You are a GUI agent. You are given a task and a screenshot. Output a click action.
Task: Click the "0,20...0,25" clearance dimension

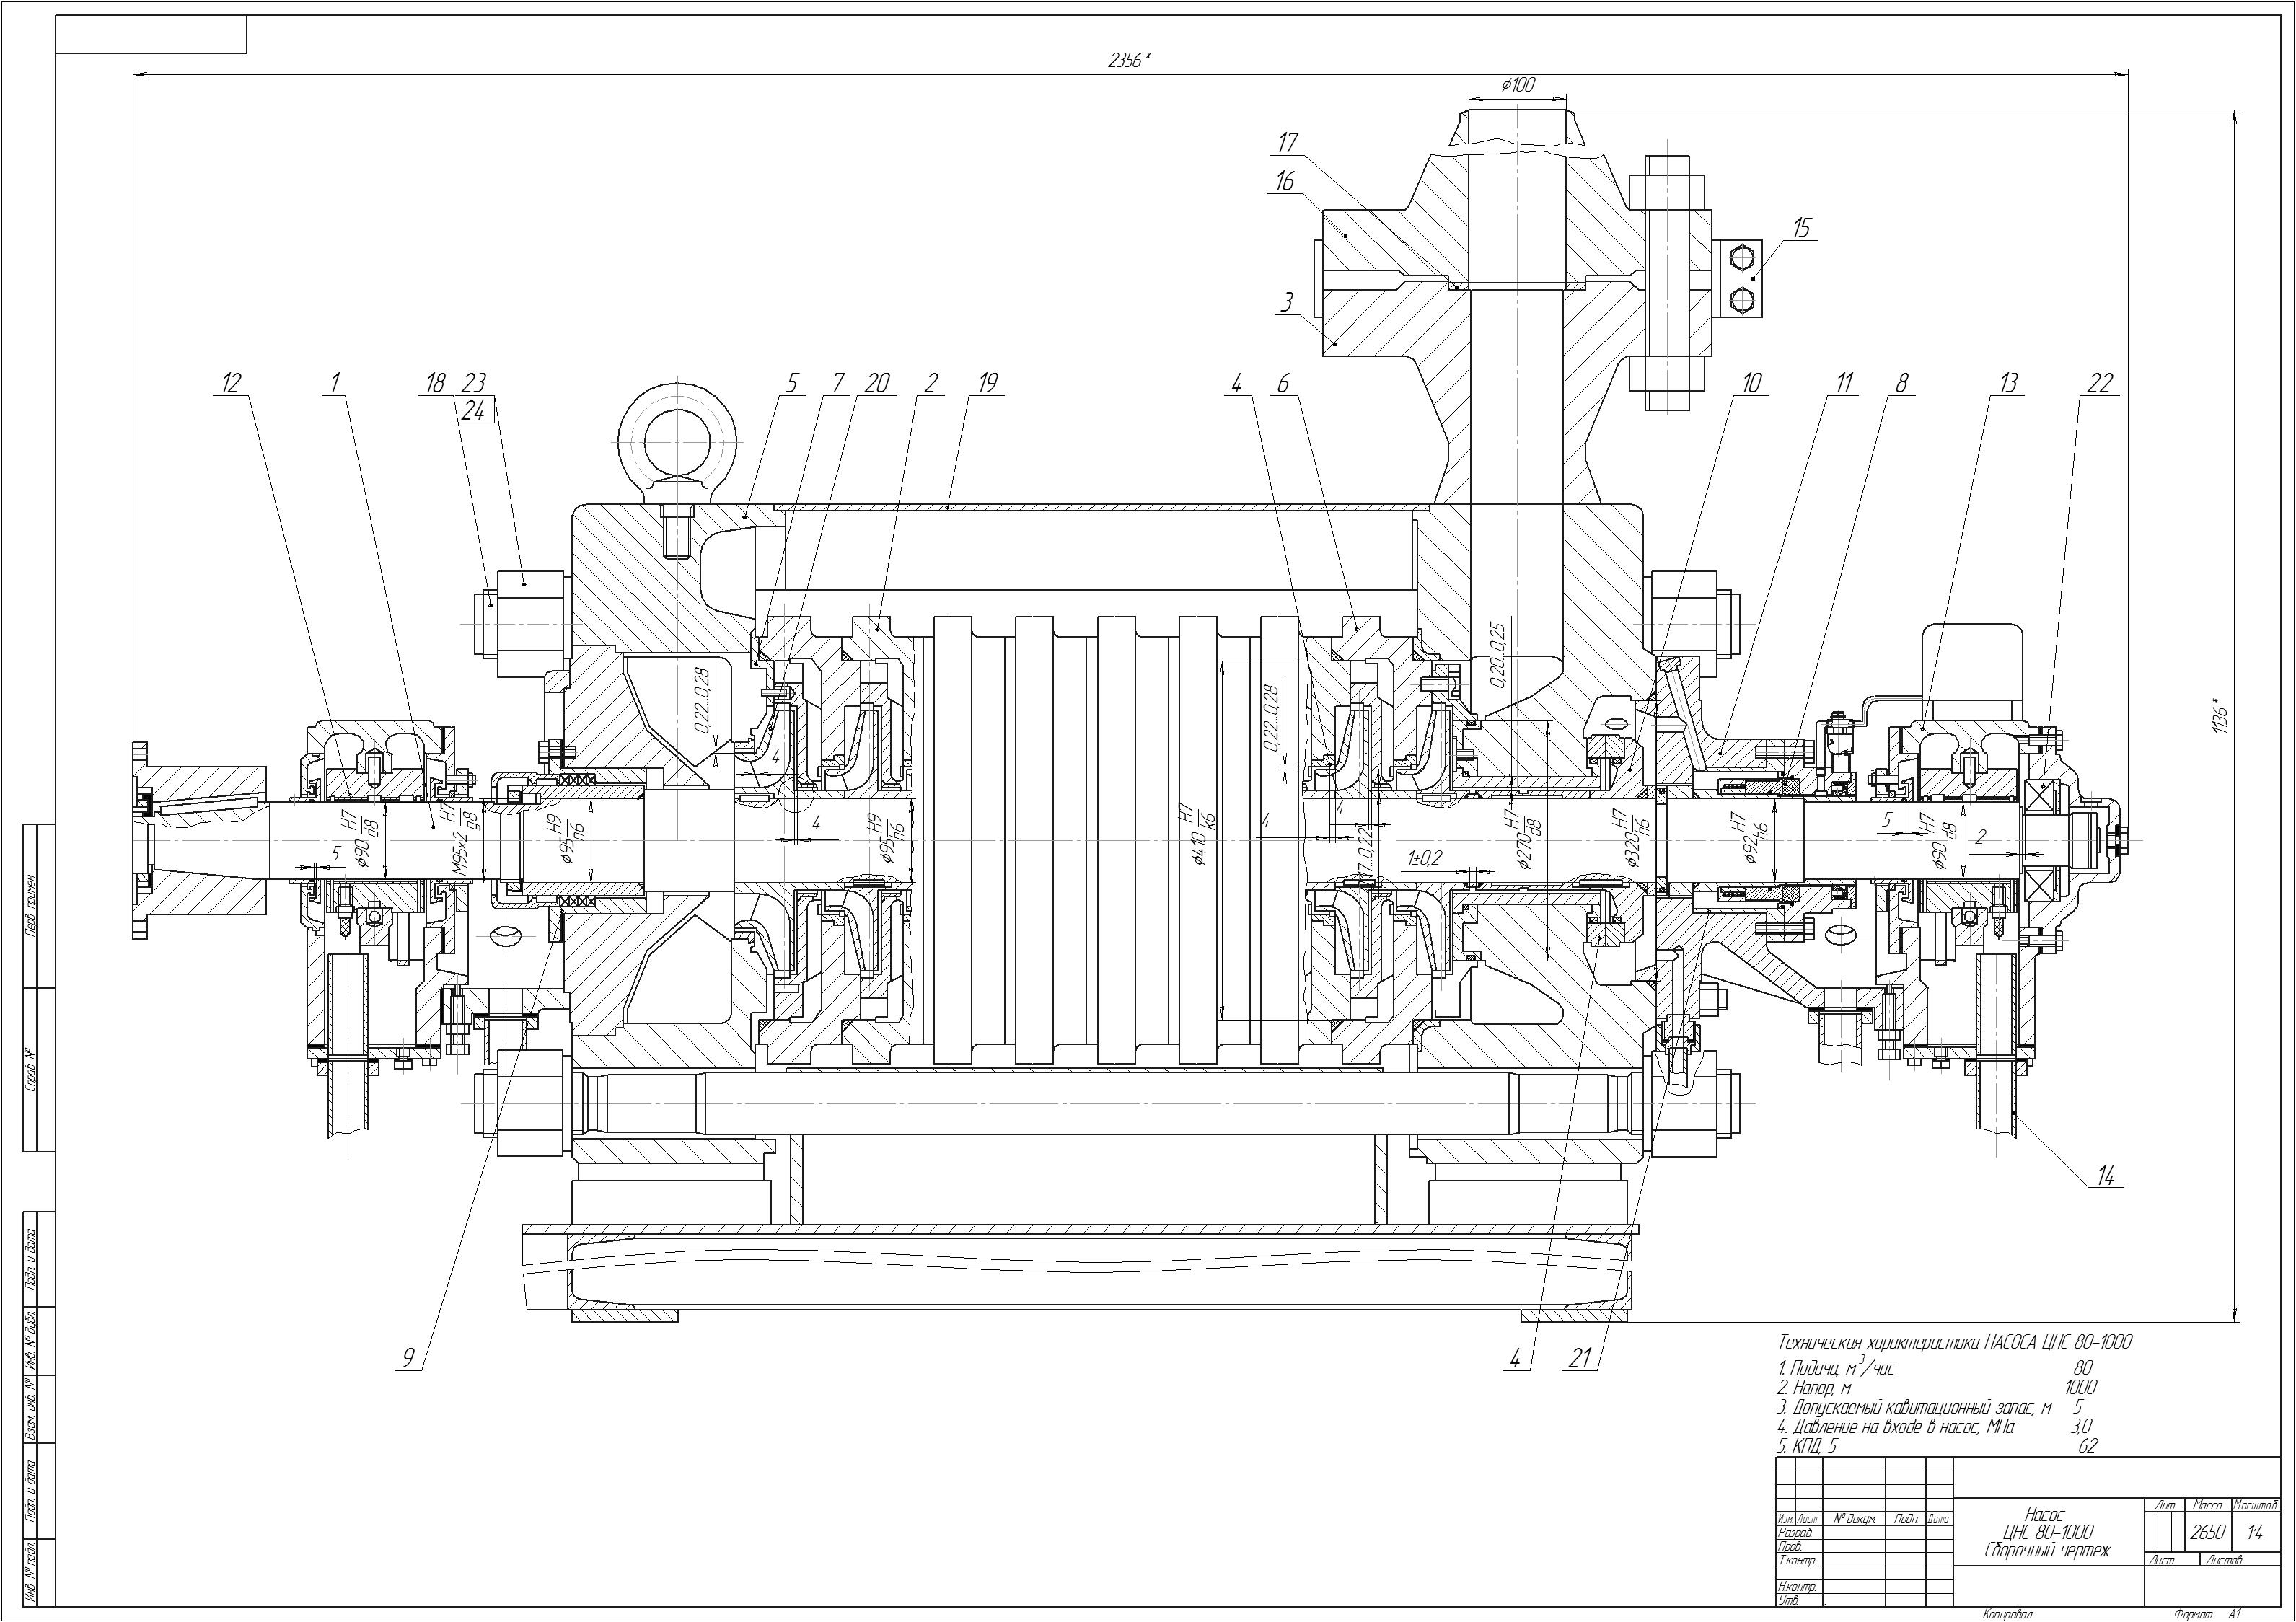tap(1498, 656)
